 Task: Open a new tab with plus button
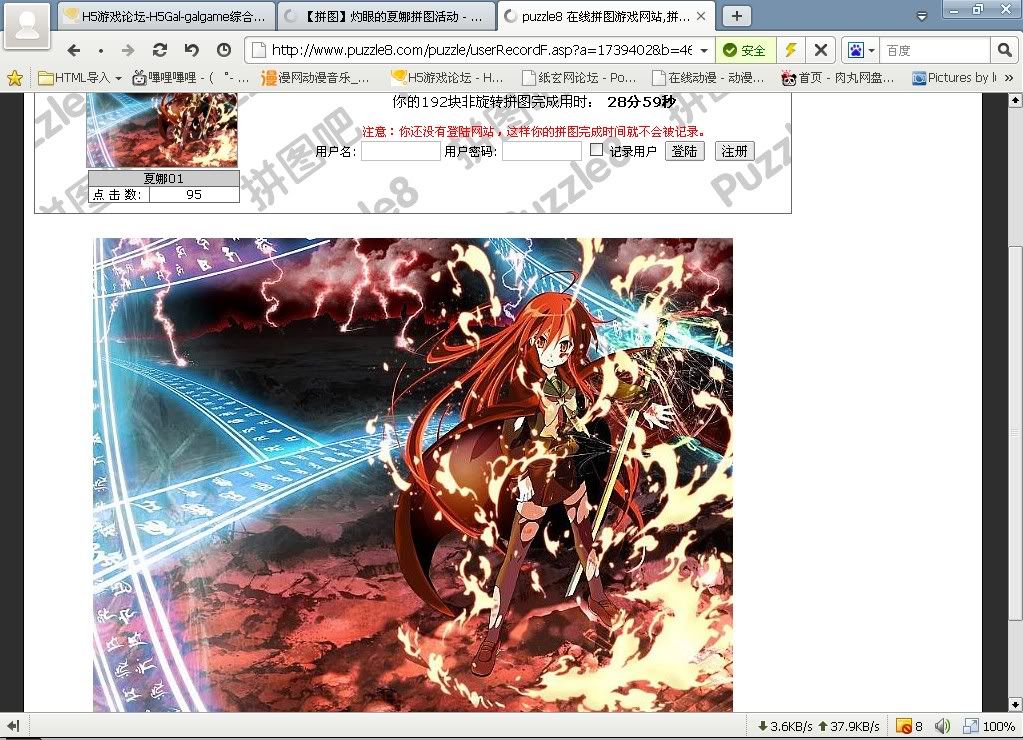pos(737,16)
